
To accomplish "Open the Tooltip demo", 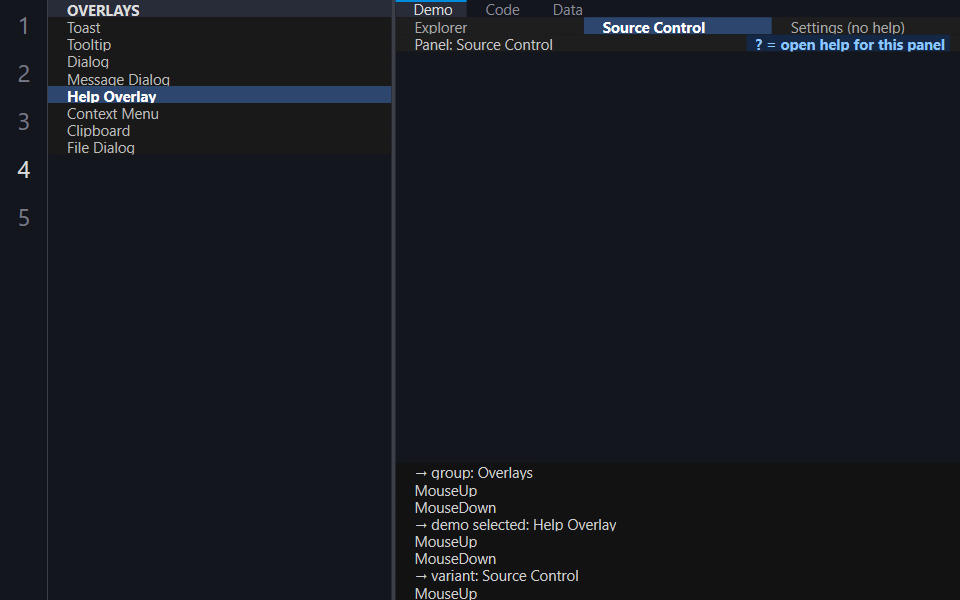I will click(219, 45).
